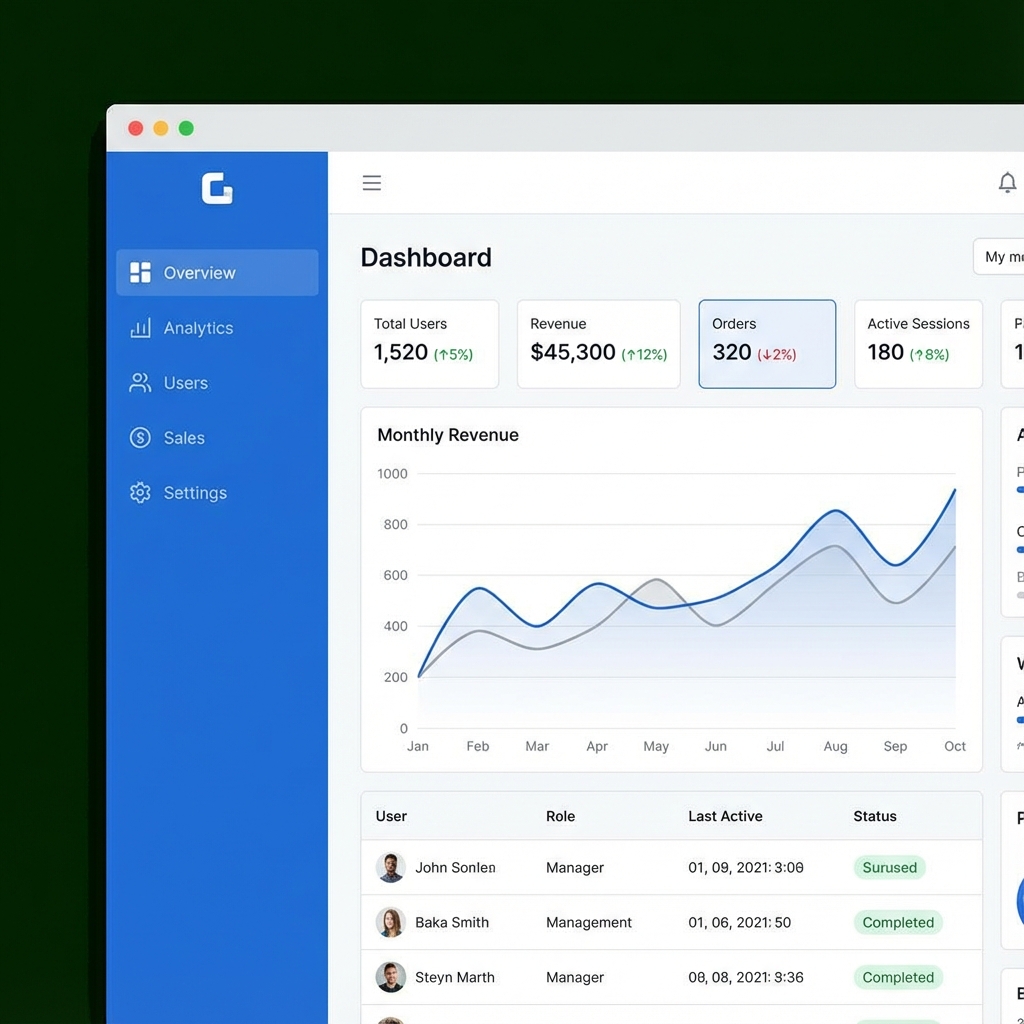Click the app logo in sidebar
The image size is (1024, 1024).
coord(217,188)
